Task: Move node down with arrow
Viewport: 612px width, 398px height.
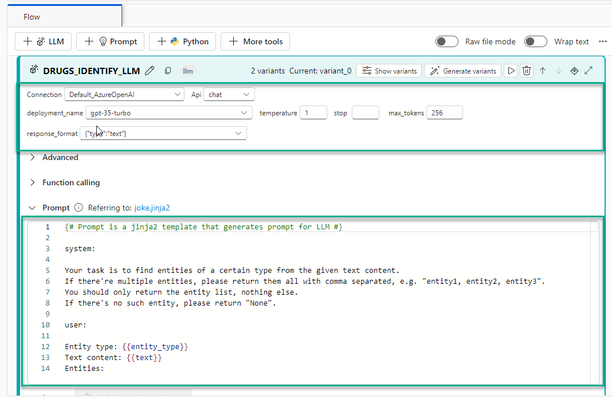Action: [559, 71]
